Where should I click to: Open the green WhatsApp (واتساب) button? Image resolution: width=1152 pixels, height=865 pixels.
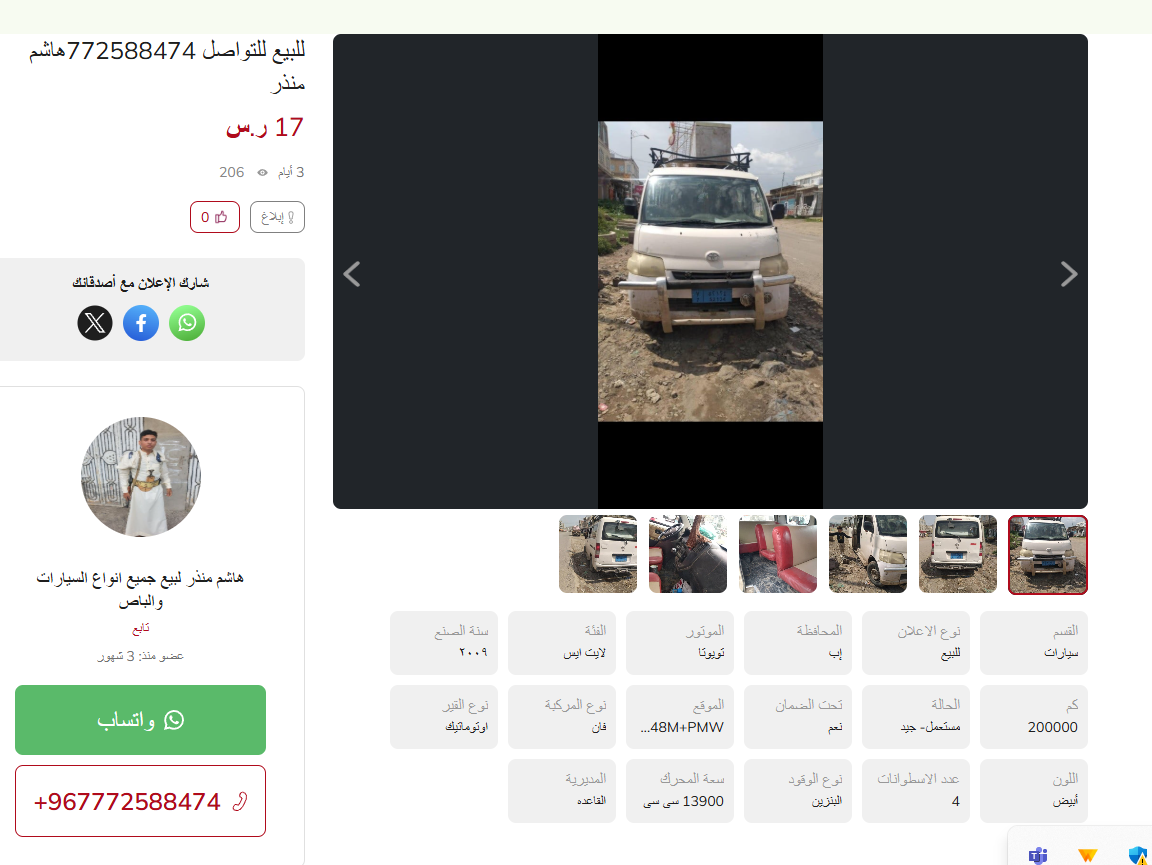140,719
